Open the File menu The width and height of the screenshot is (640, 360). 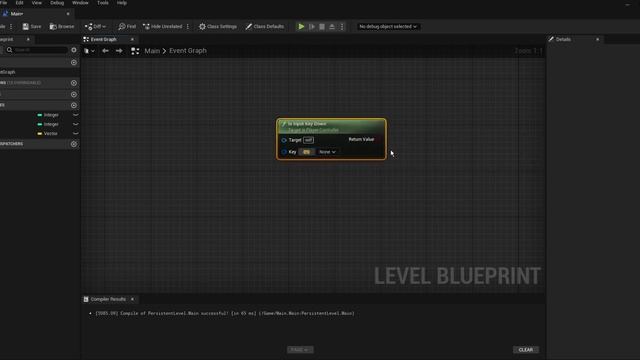(4, 3)
